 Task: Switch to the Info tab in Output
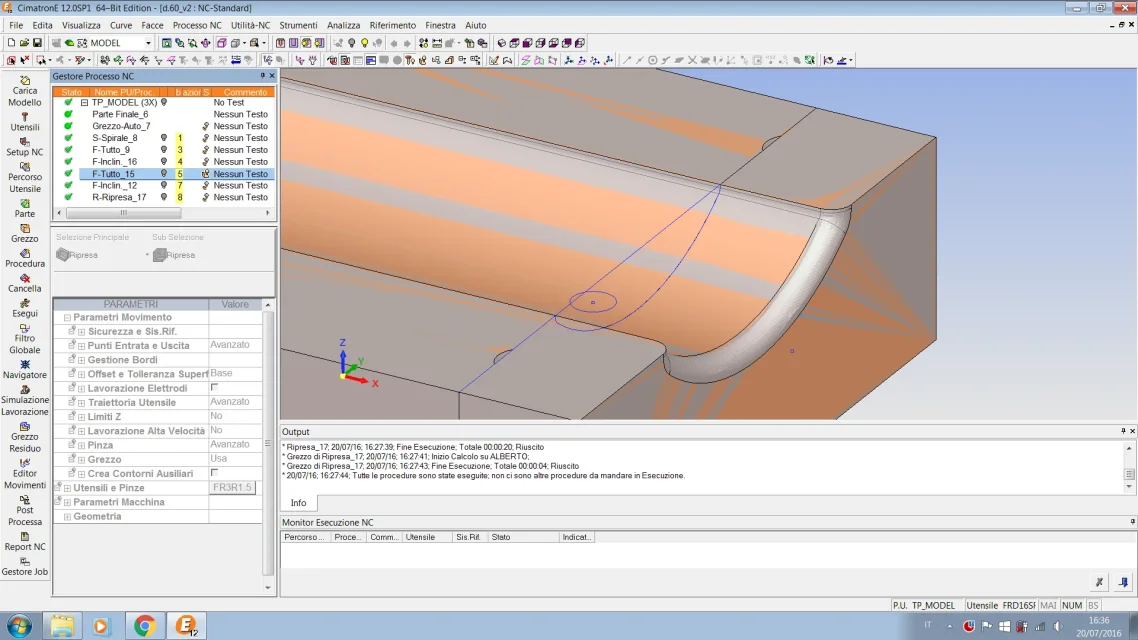[x=298, y=503]
